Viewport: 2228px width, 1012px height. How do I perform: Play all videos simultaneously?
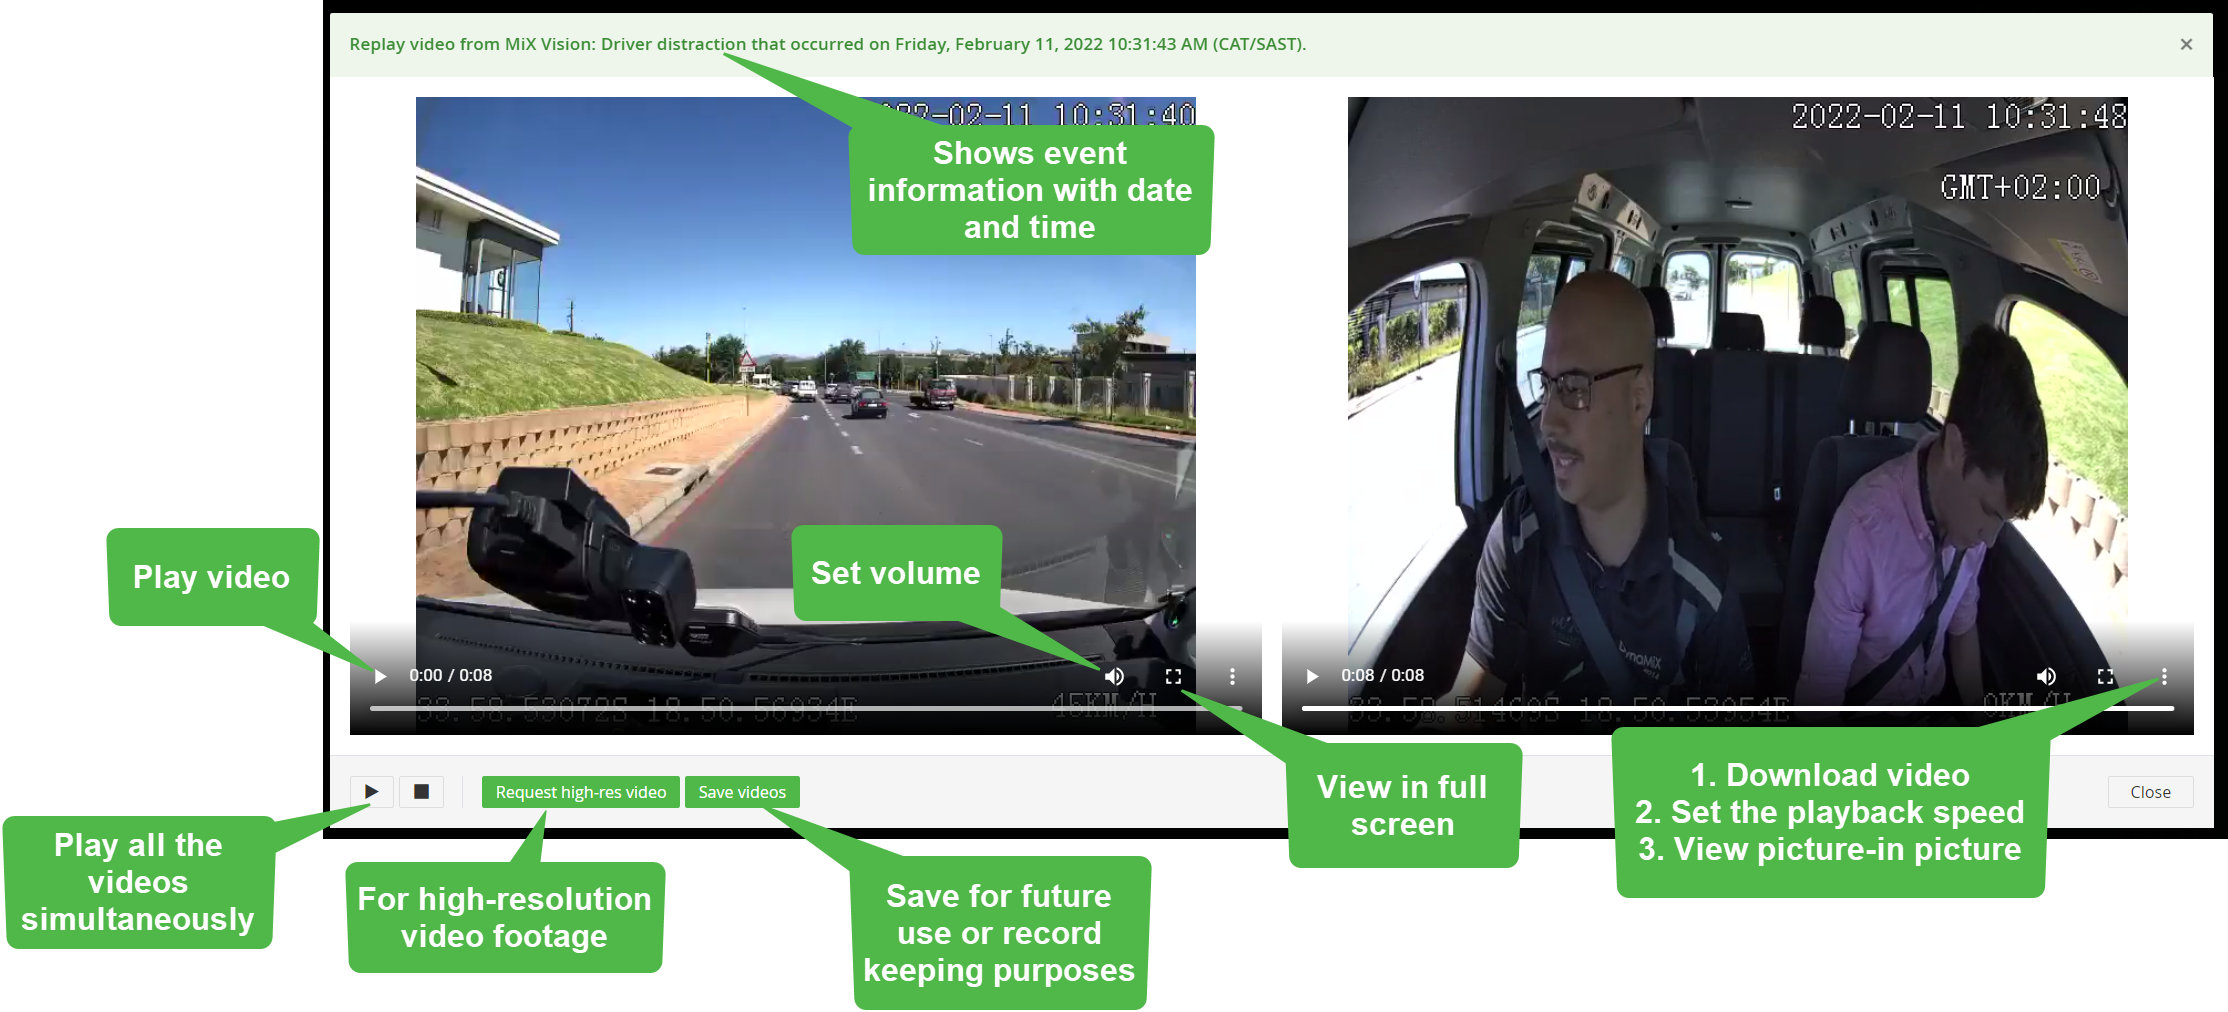(x=371, y=792)
